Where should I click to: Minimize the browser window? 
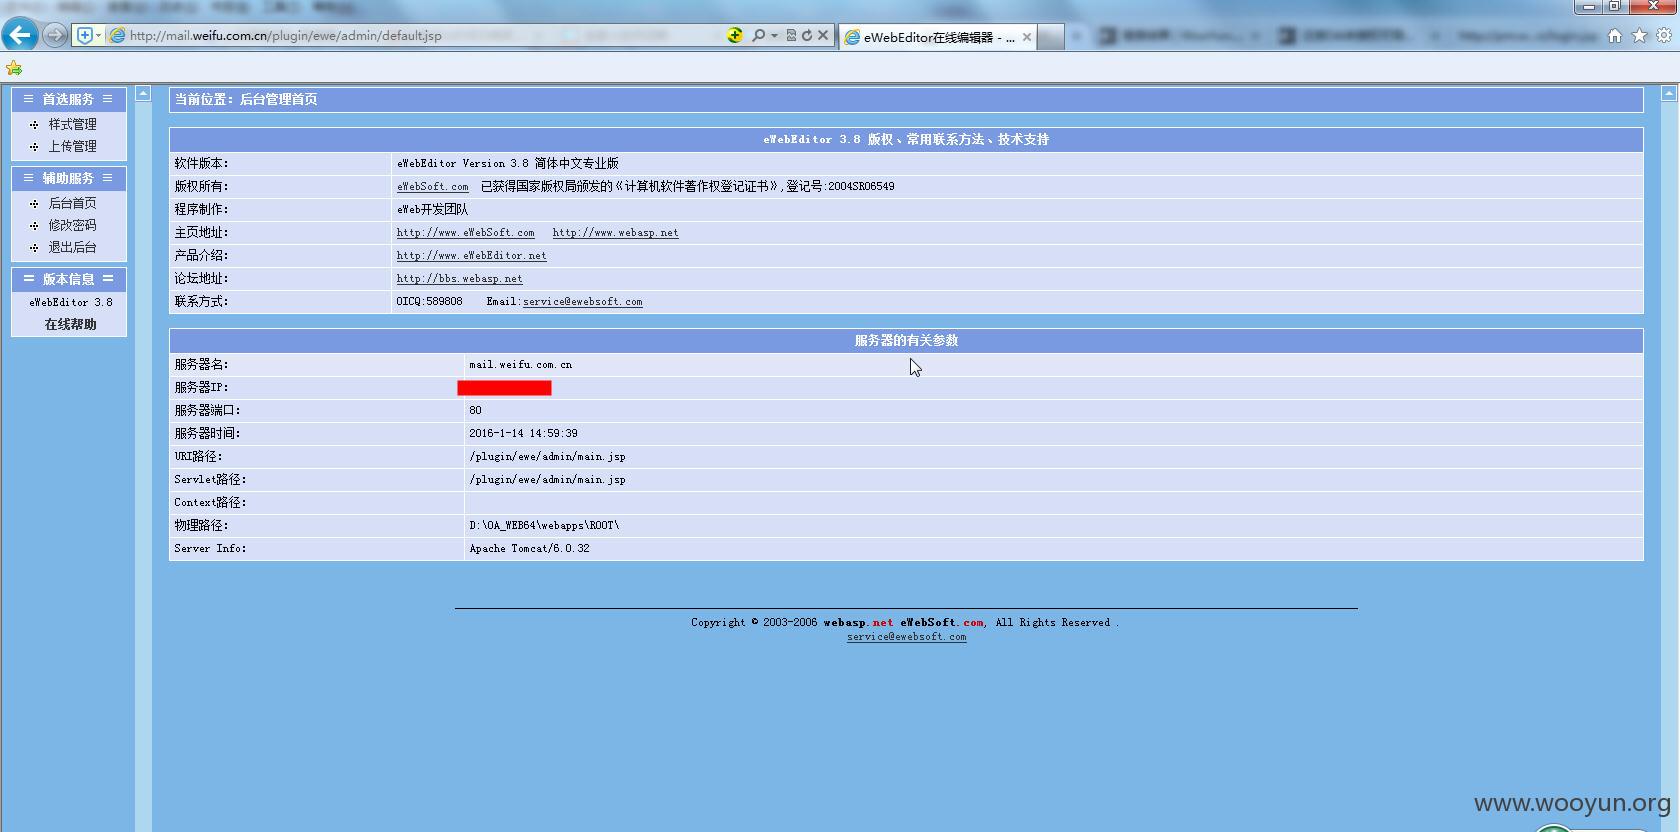coord(1588,6)
